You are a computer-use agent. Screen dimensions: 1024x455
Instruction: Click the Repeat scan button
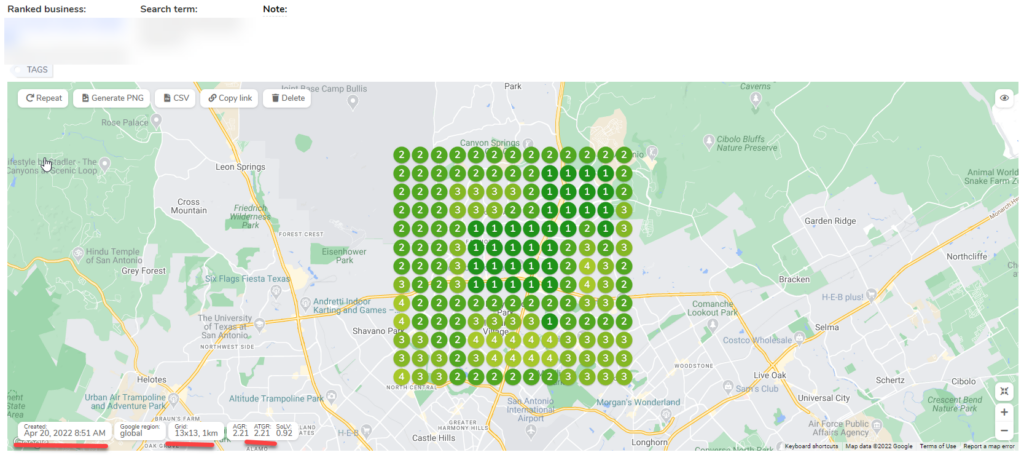[43, 98]
